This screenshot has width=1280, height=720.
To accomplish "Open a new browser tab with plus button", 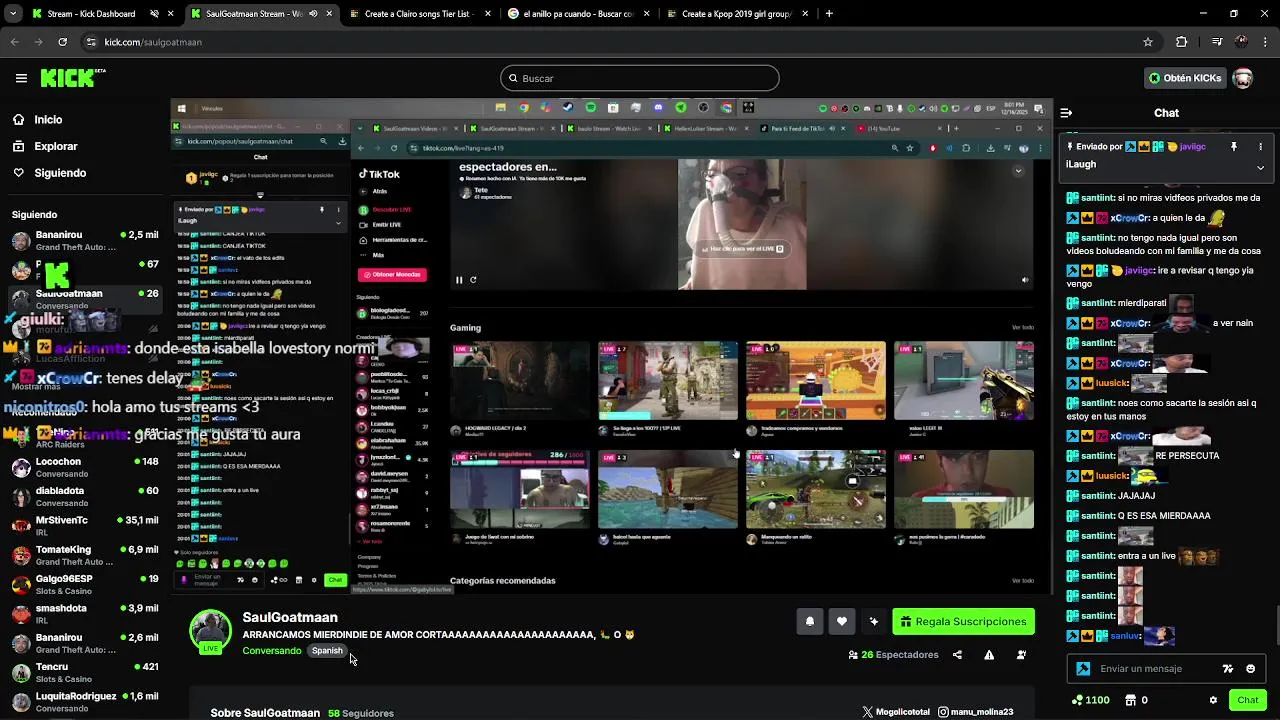I will point(829,14).
